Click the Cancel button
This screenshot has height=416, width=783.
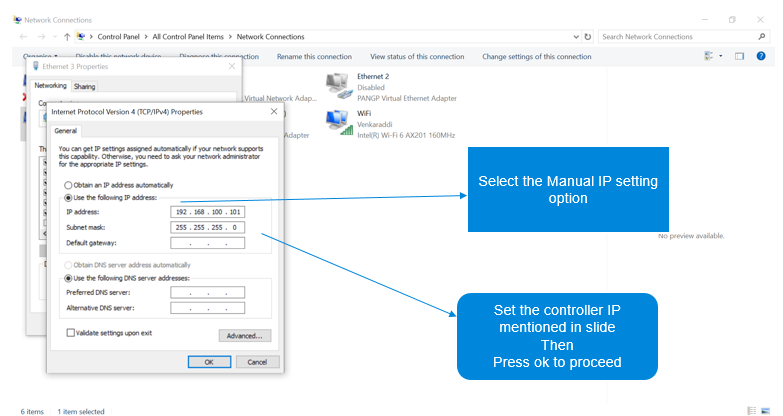click(x=257, y=362)
